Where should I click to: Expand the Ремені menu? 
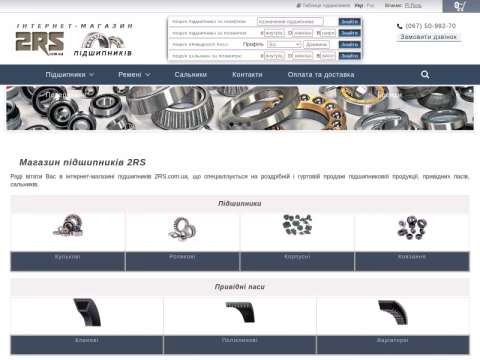click(134, 75)
